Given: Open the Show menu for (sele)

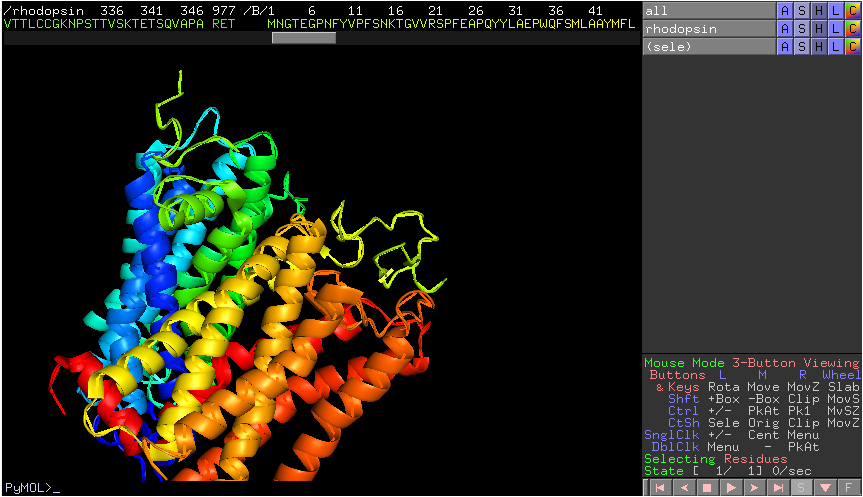Looking at the screenshot, I should (802, 47).
